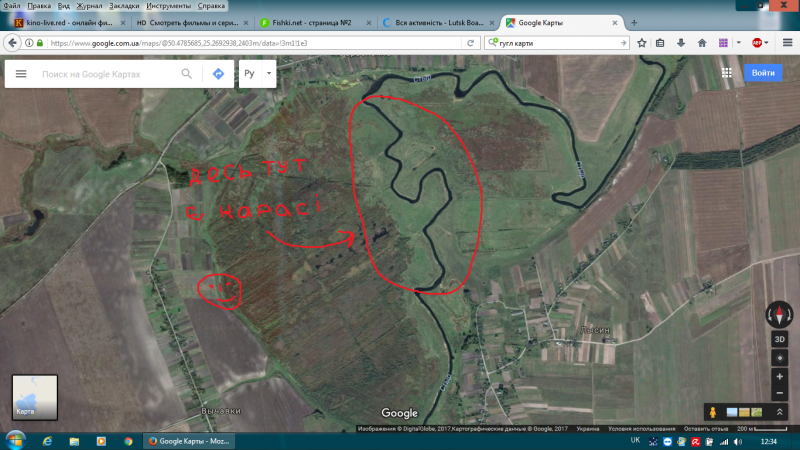
Task: Click the Firefox home icon
Action: 702,43
